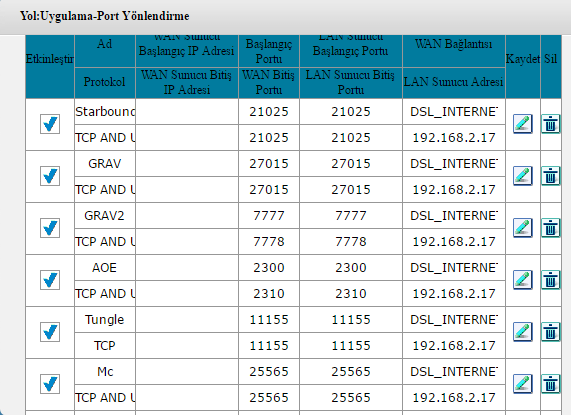Toggle the Tungle rule checkbox
This screenshot has width=571, height=415.
[50, 332]
